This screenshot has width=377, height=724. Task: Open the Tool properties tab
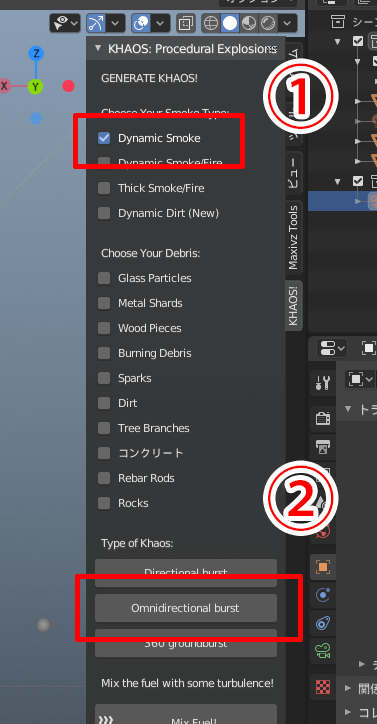pyautogui.click(x=323, y=382)
